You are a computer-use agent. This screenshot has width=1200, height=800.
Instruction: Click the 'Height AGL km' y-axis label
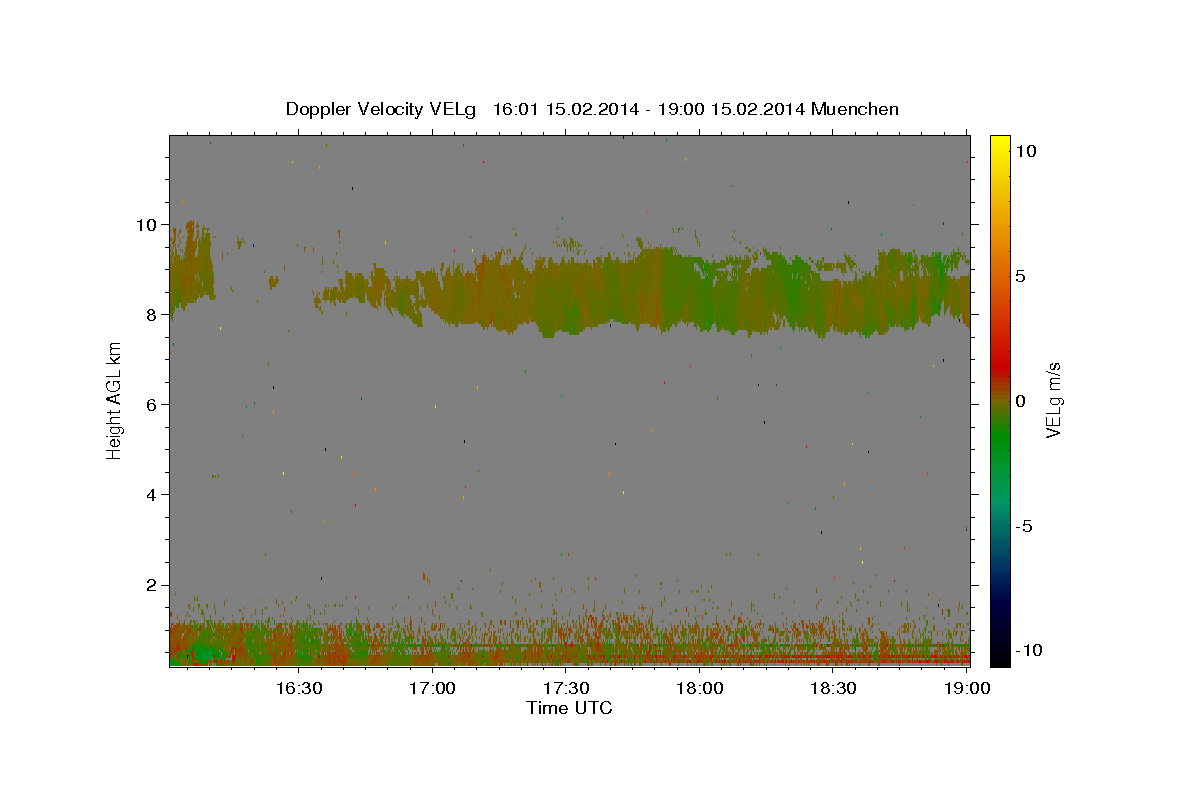pyautogui.click(x=115, y=400)
